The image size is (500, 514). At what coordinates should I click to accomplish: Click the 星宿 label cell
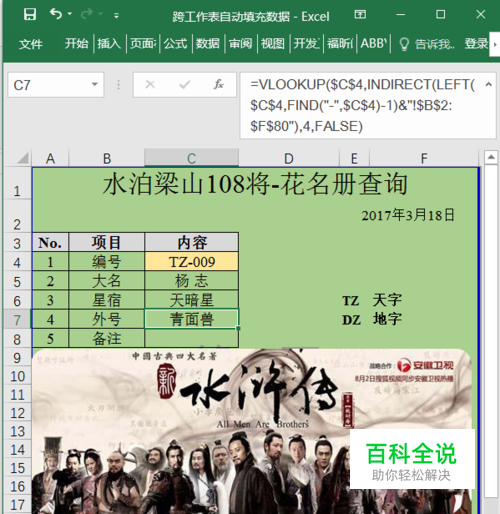pyautogui.click(x=106, y=300)
